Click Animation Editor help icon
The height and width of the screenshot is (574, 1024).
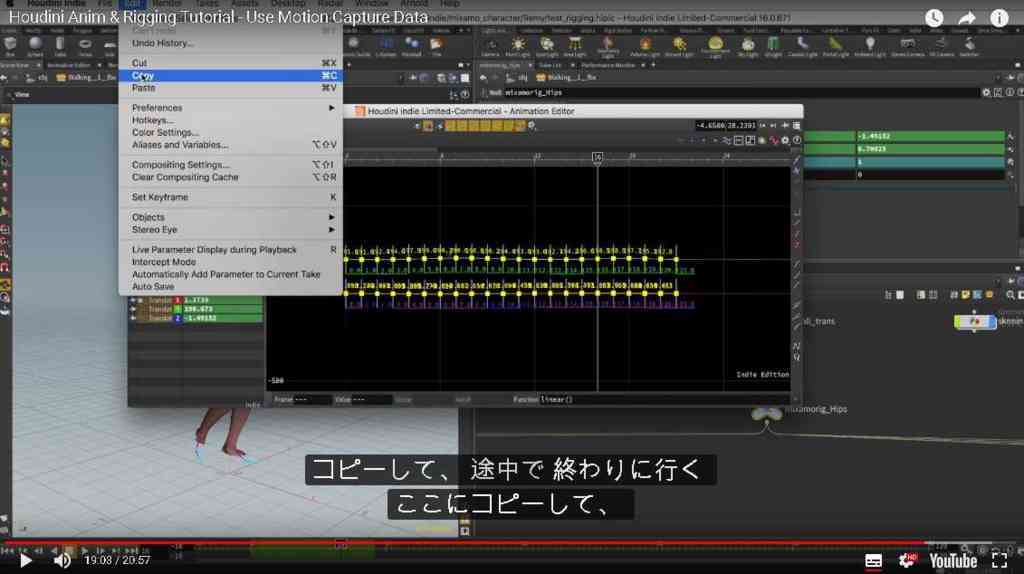796,140
